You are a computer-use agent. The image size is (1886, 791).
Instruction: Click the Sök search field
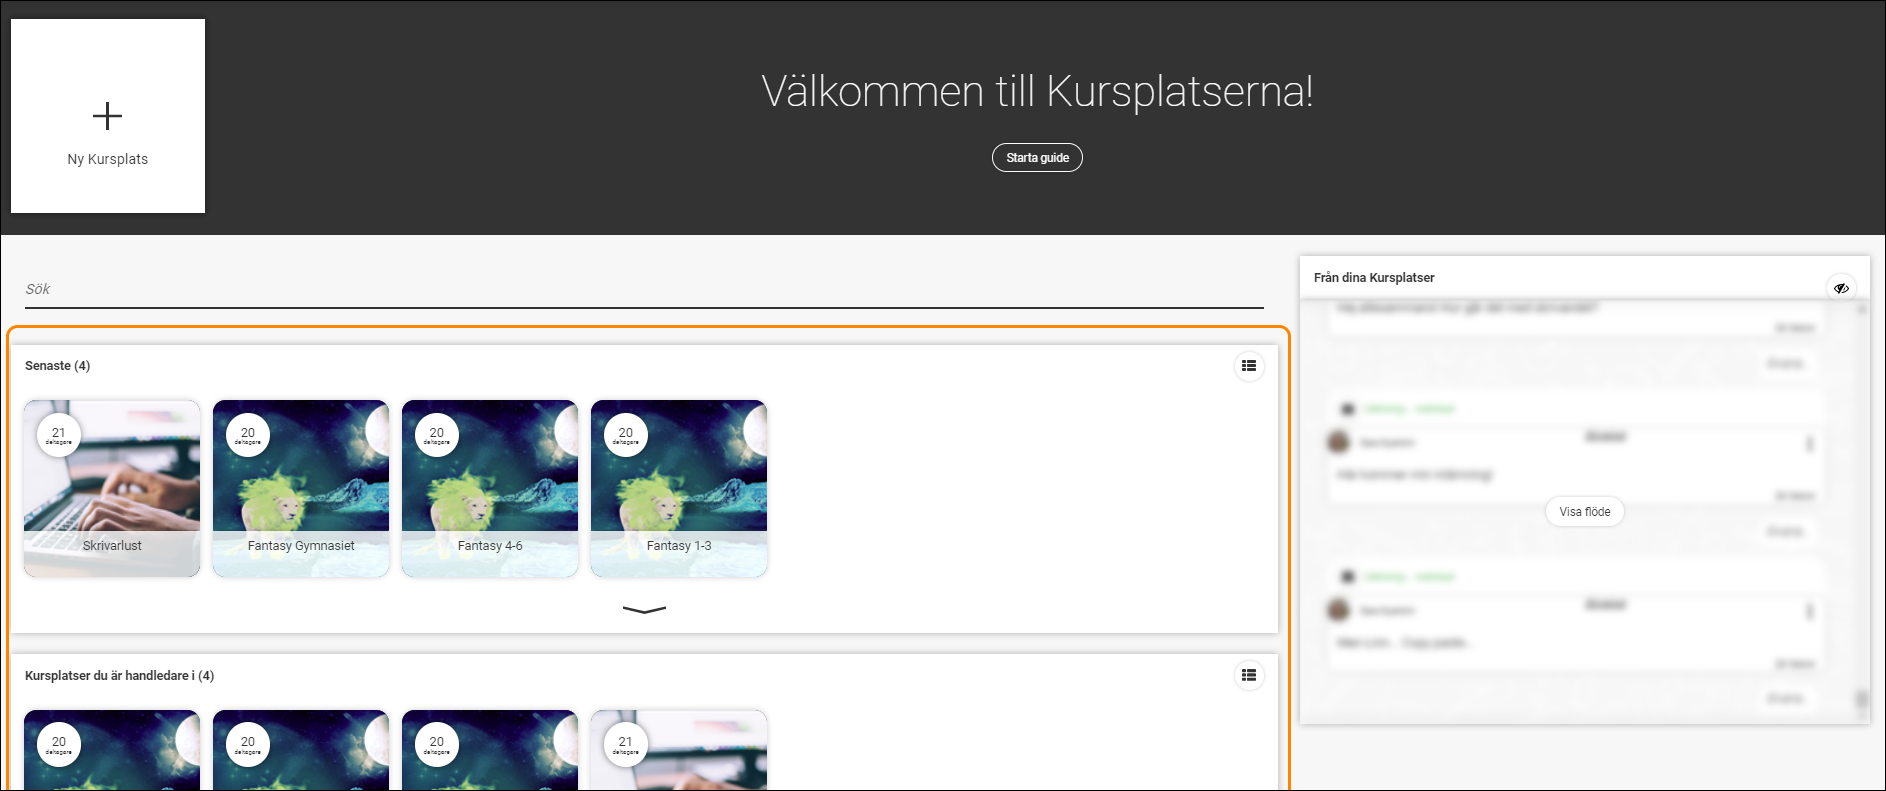644,289
